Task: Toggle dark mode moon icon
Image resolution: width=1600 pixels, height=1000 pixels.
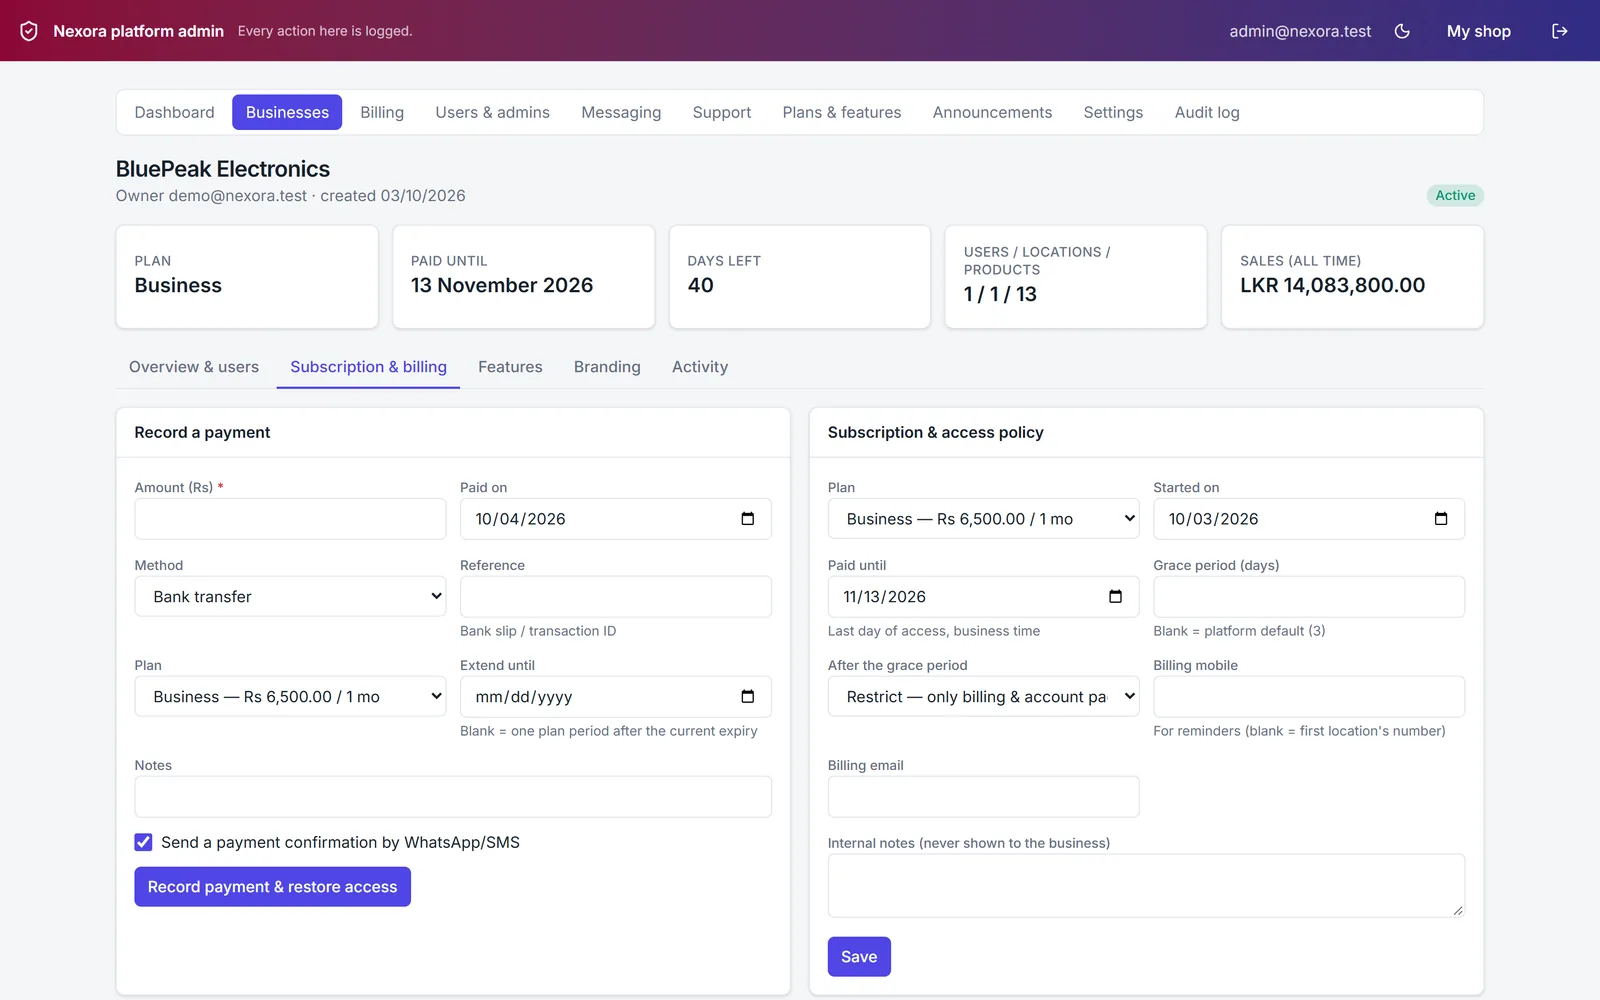Action: [x=1402, y=31]
